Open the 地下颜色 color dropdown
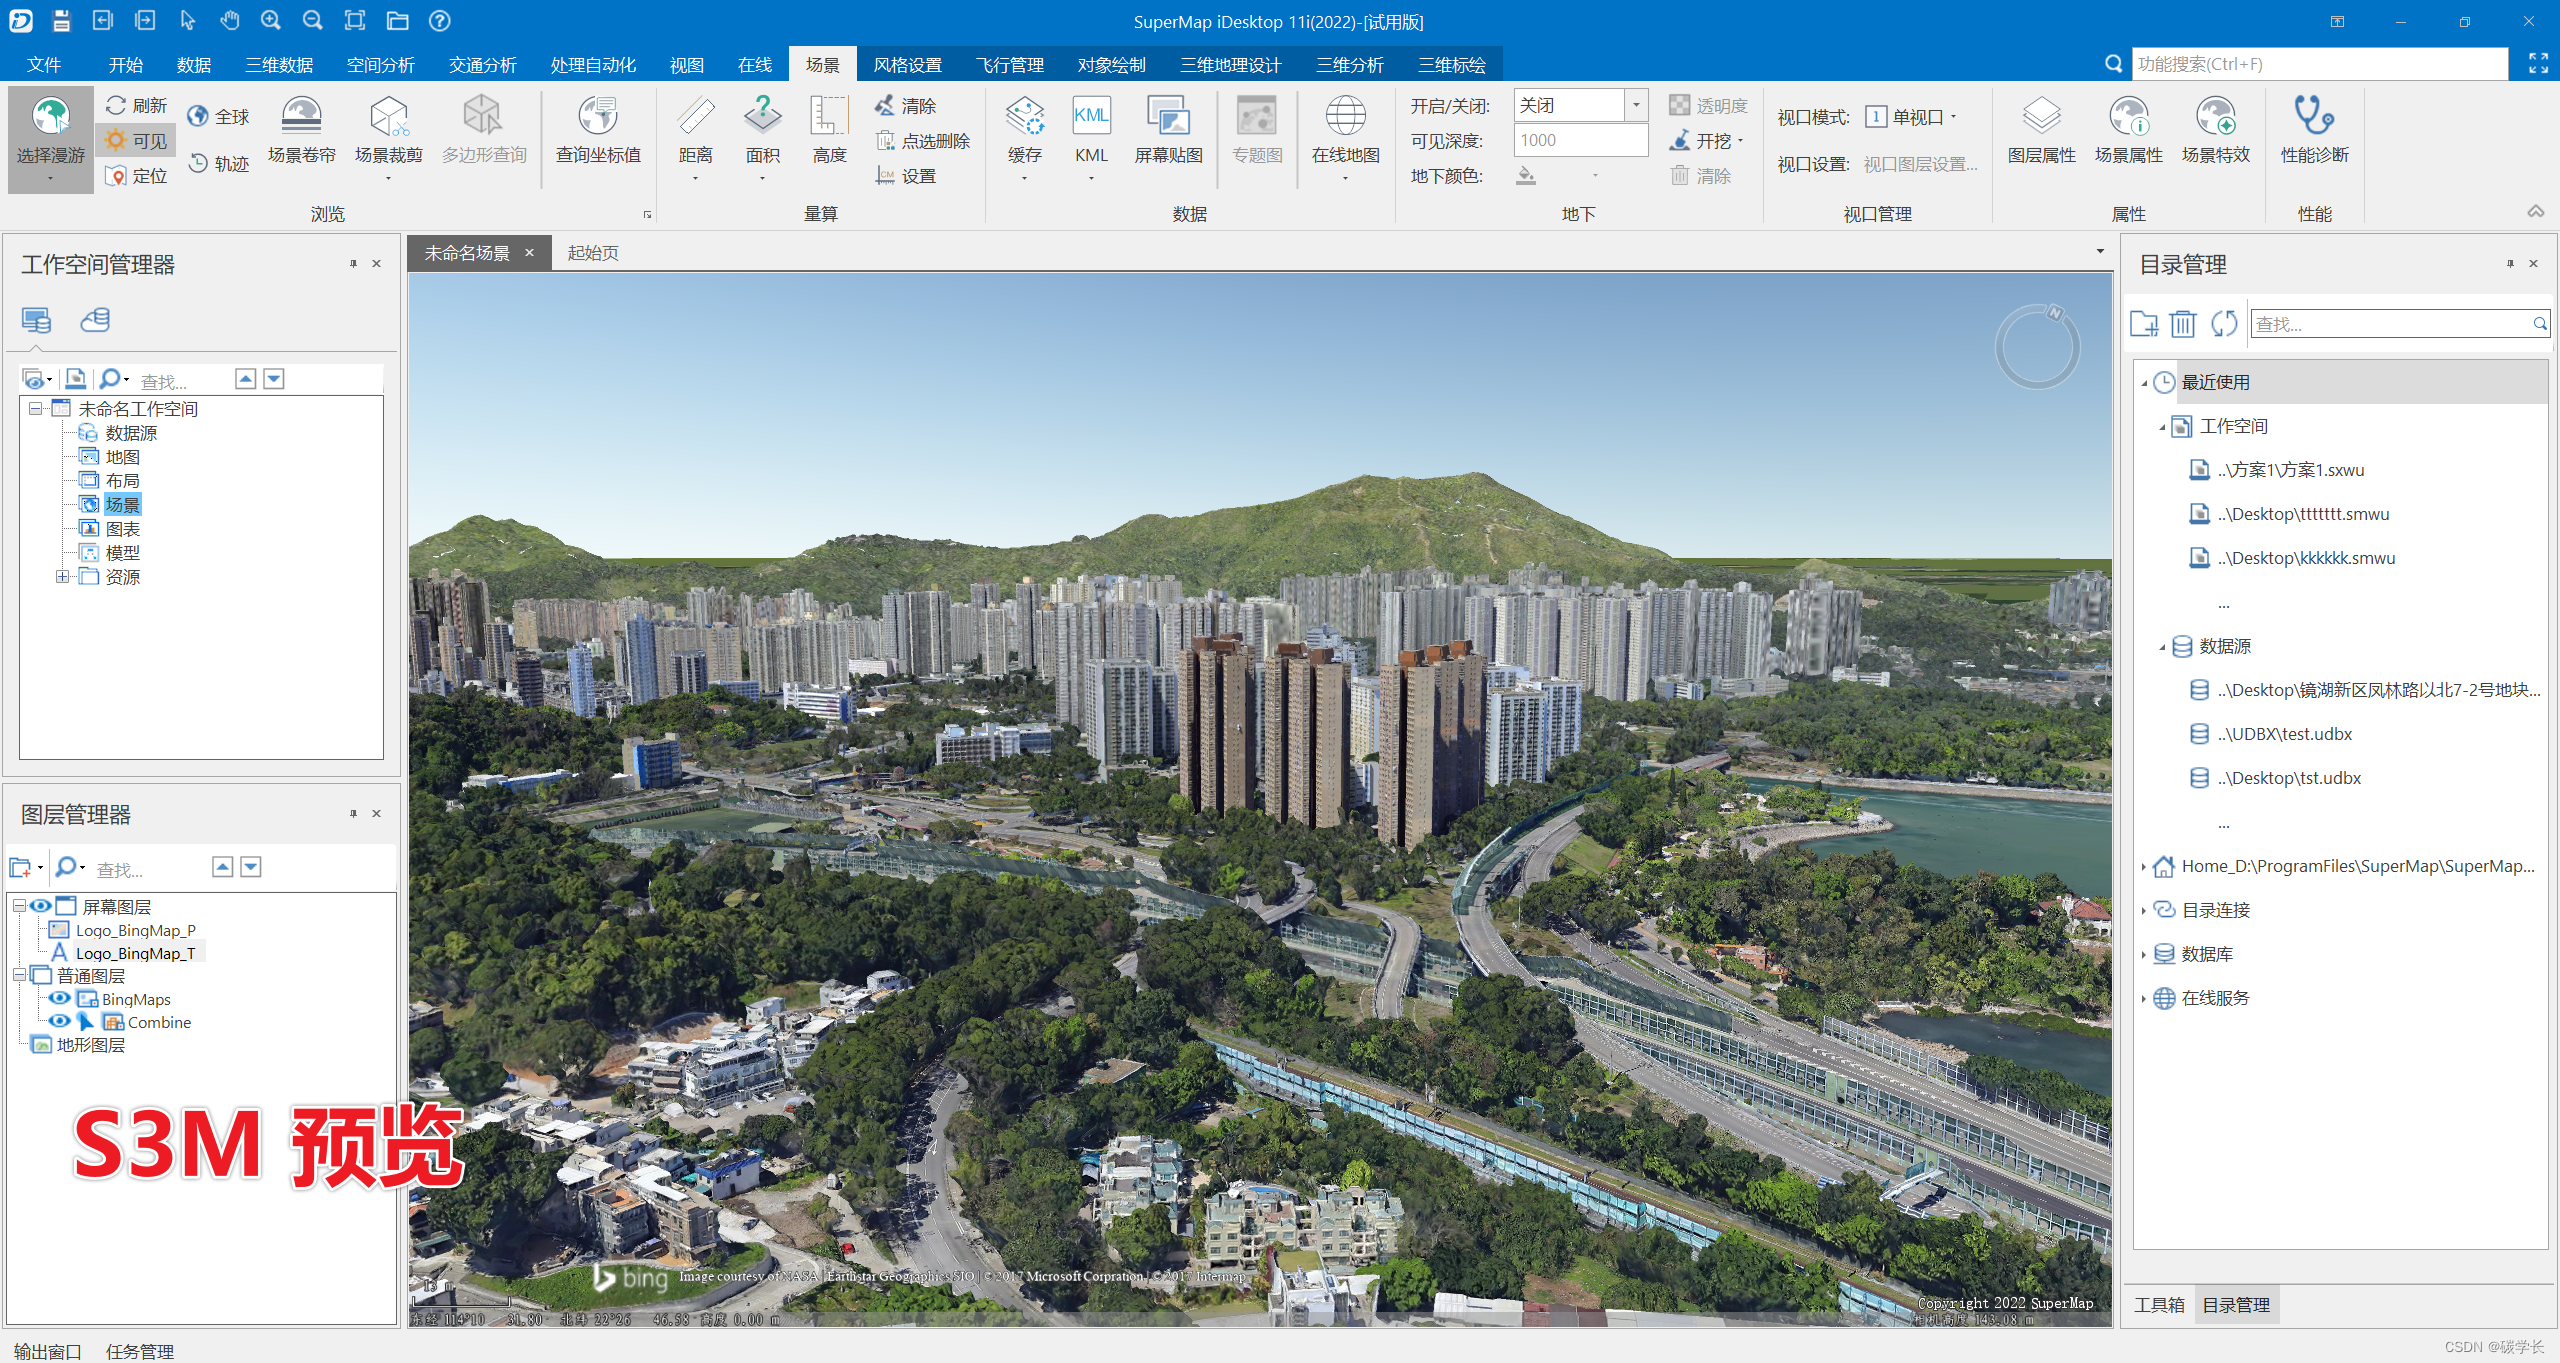This screenshot has height=1363, width=2560. click(x=1595, y=176)
